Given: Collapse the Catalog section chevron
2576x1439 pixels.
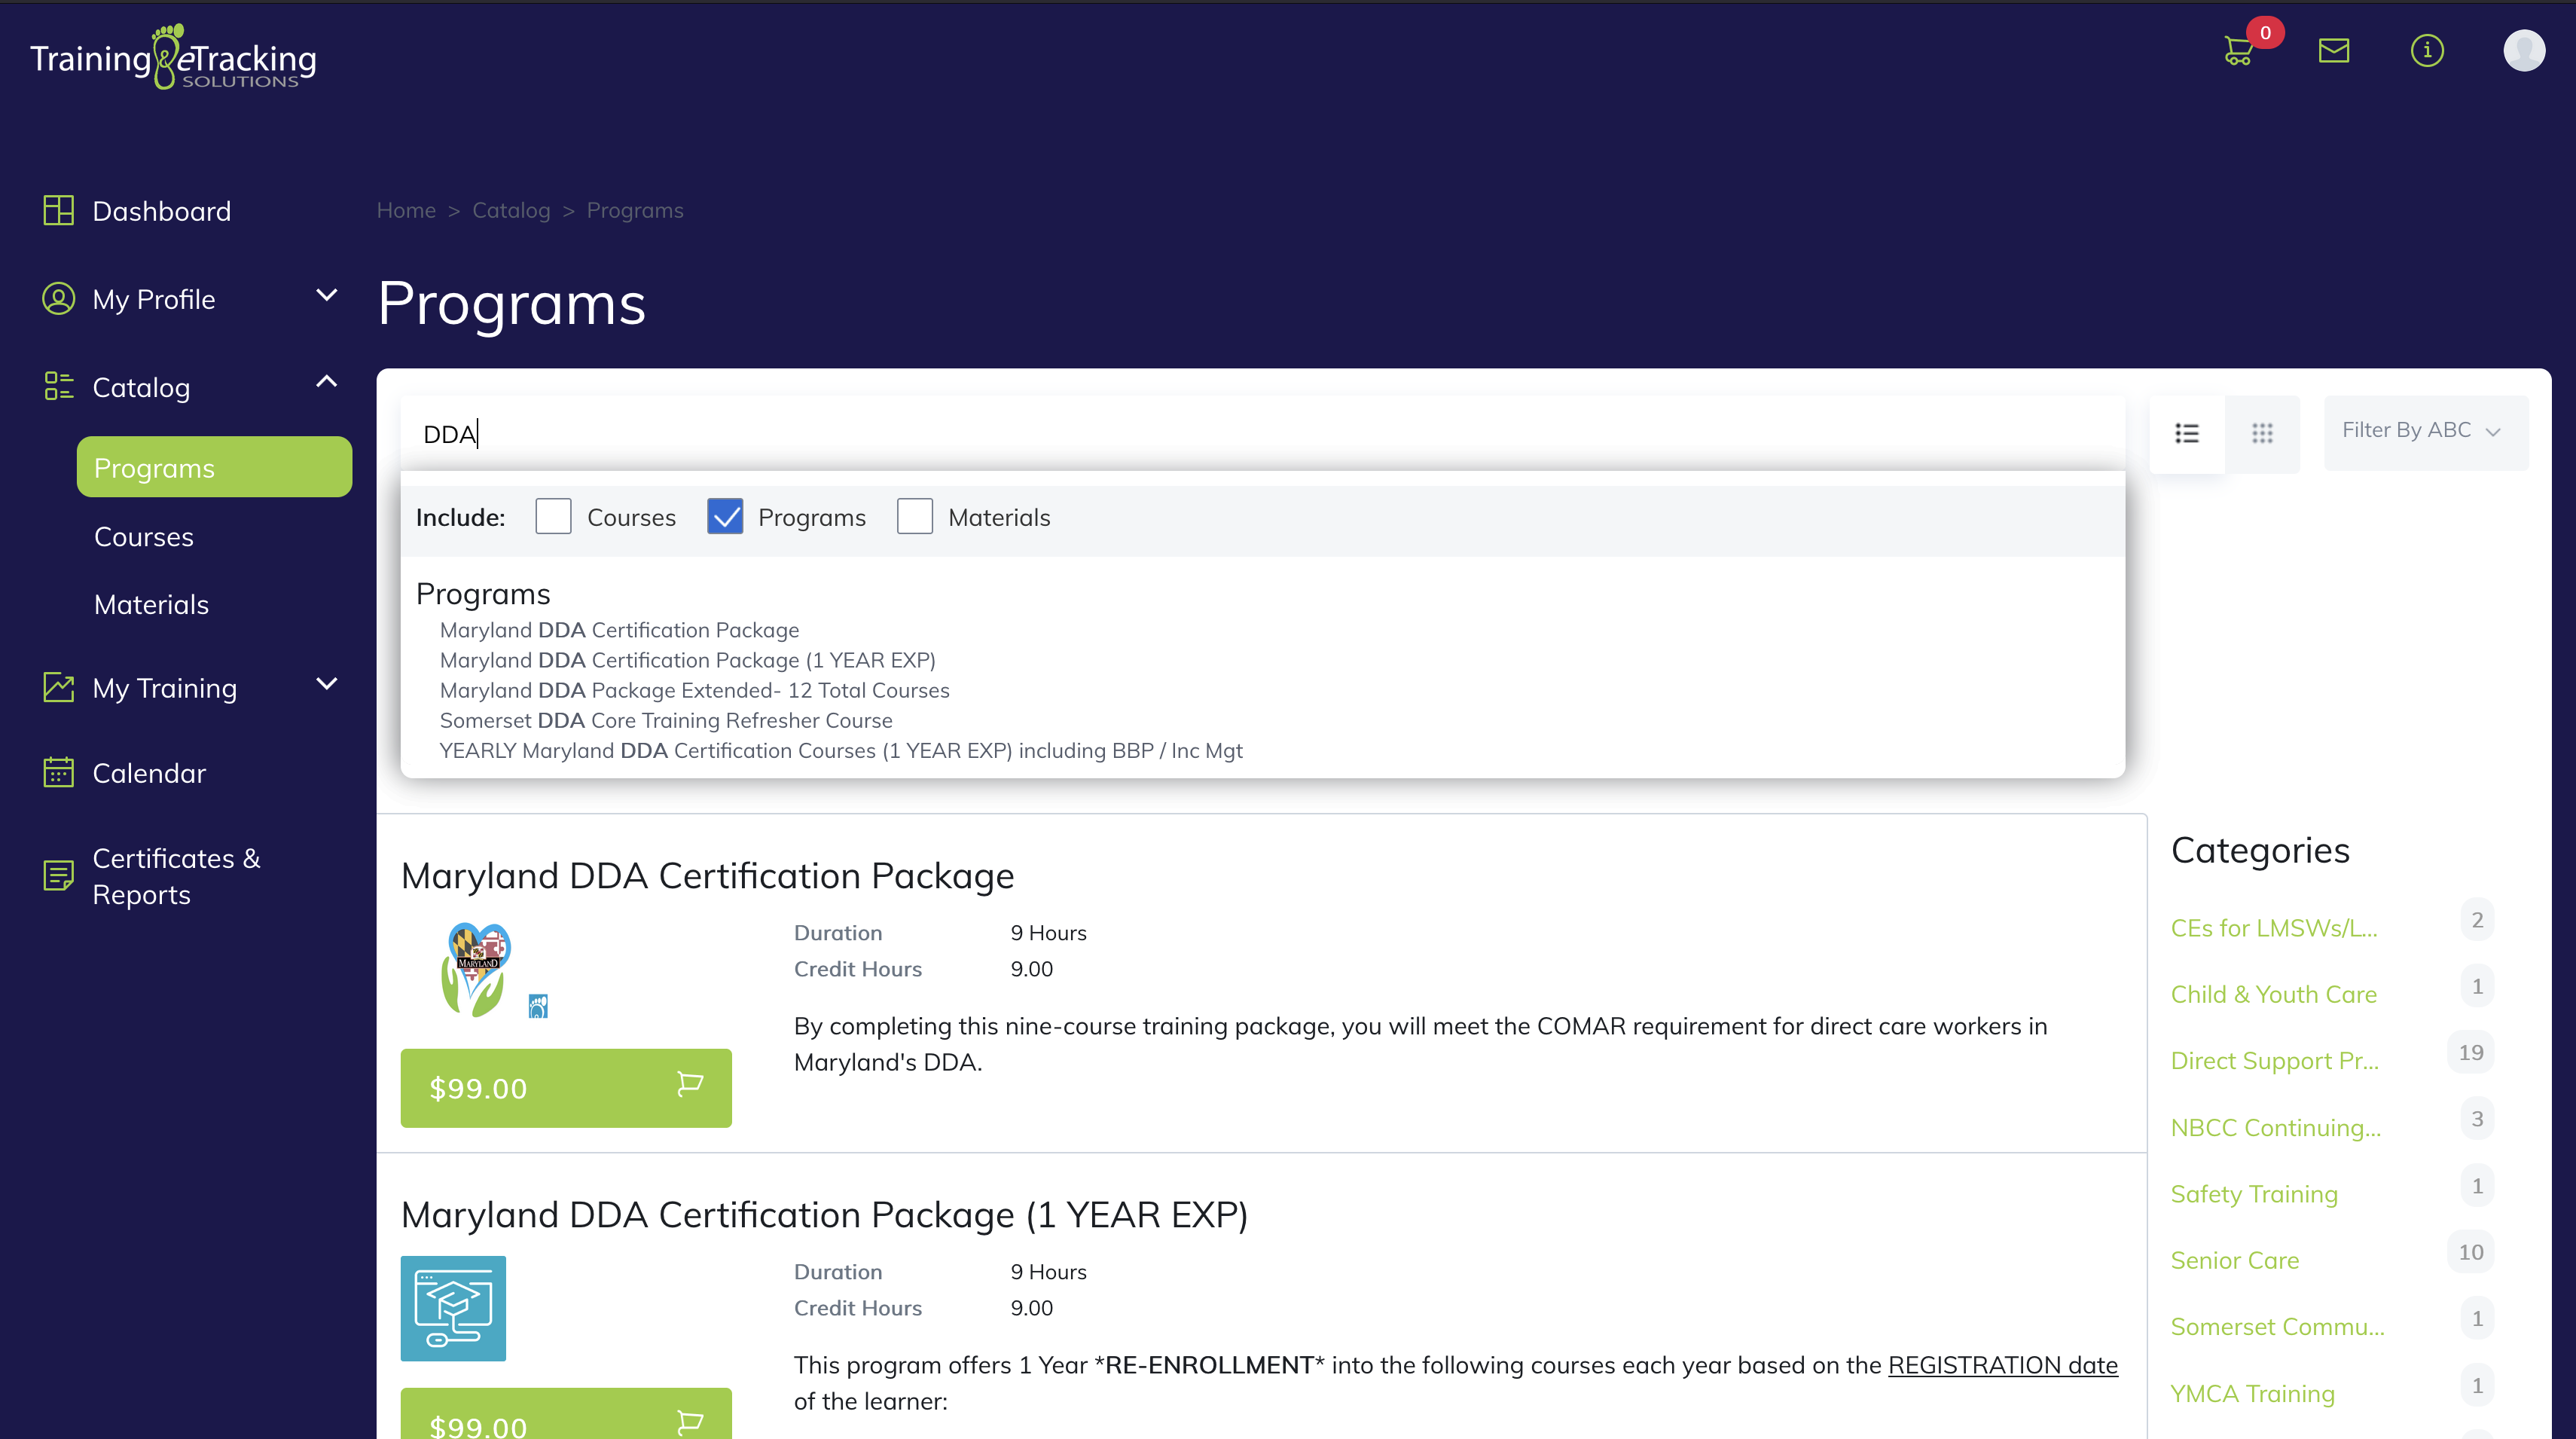Looking at the screenshot, I should click(x=326, y=382).
